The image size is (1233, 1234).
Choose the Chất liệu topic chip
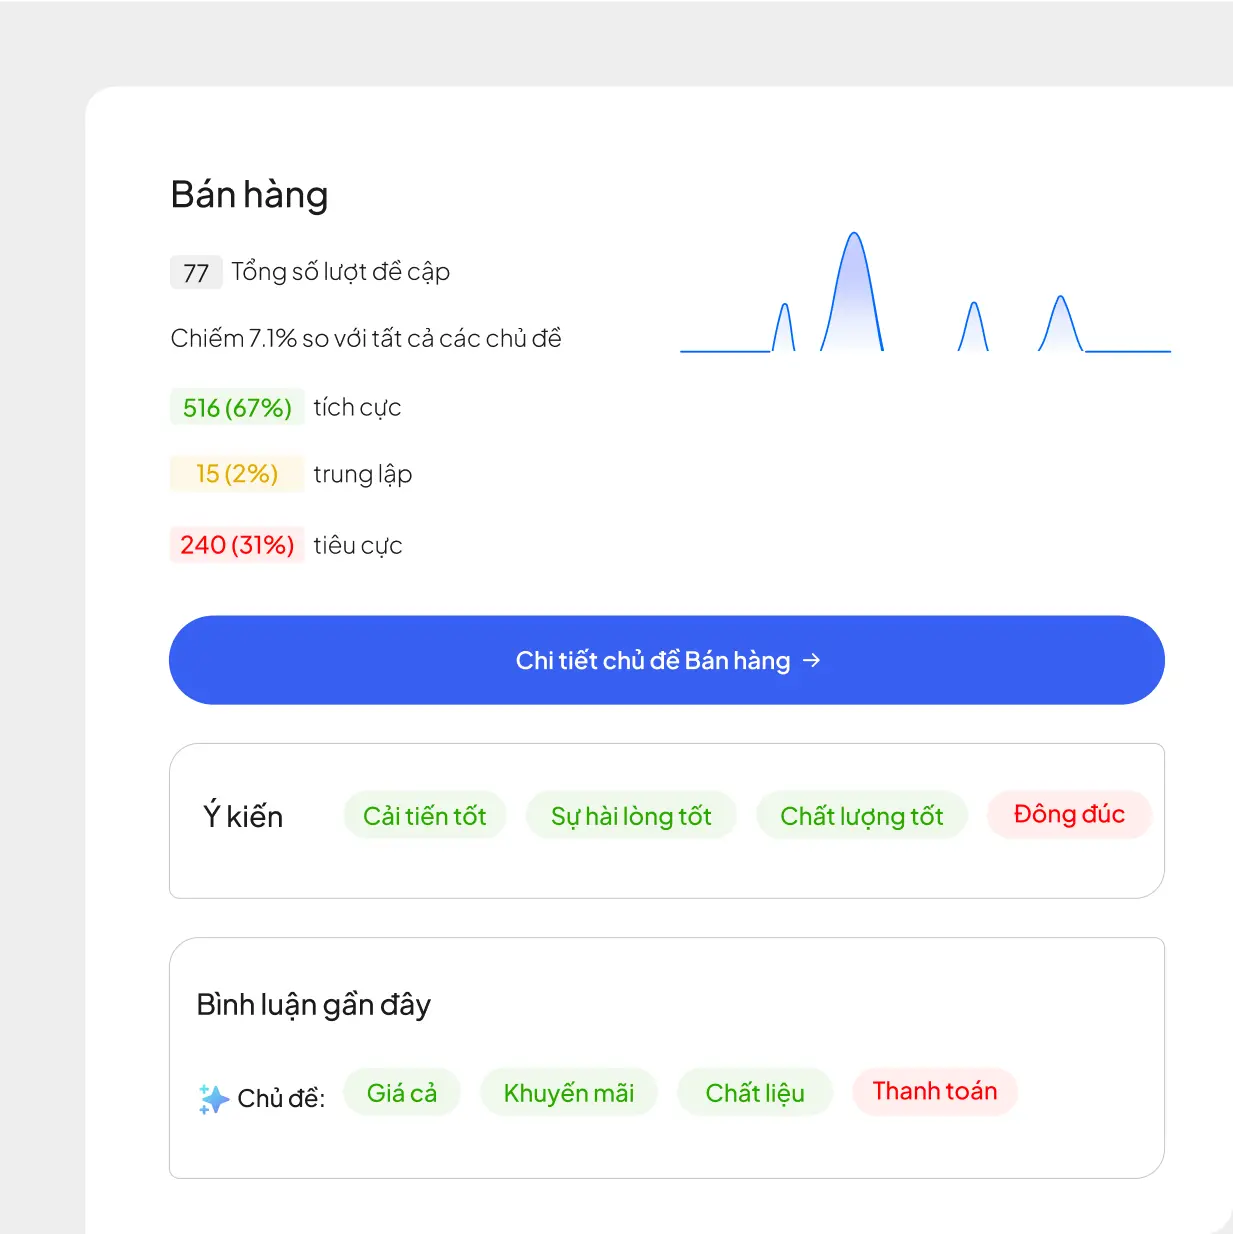pyautogui.click(x=755, y=1092)
